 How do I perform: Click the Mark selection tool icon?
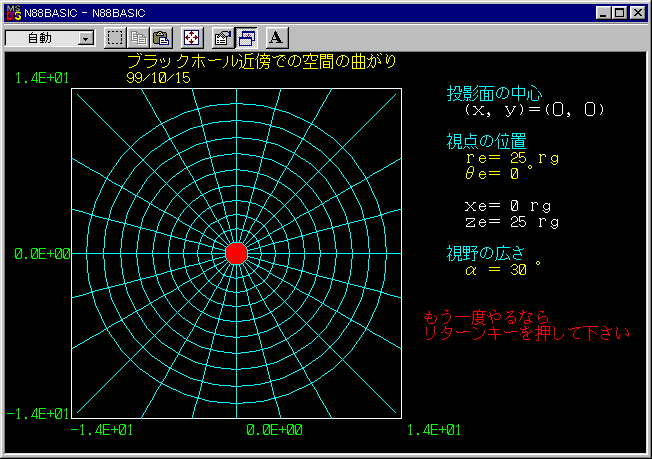pyautogui.click(x=115, y=38)
